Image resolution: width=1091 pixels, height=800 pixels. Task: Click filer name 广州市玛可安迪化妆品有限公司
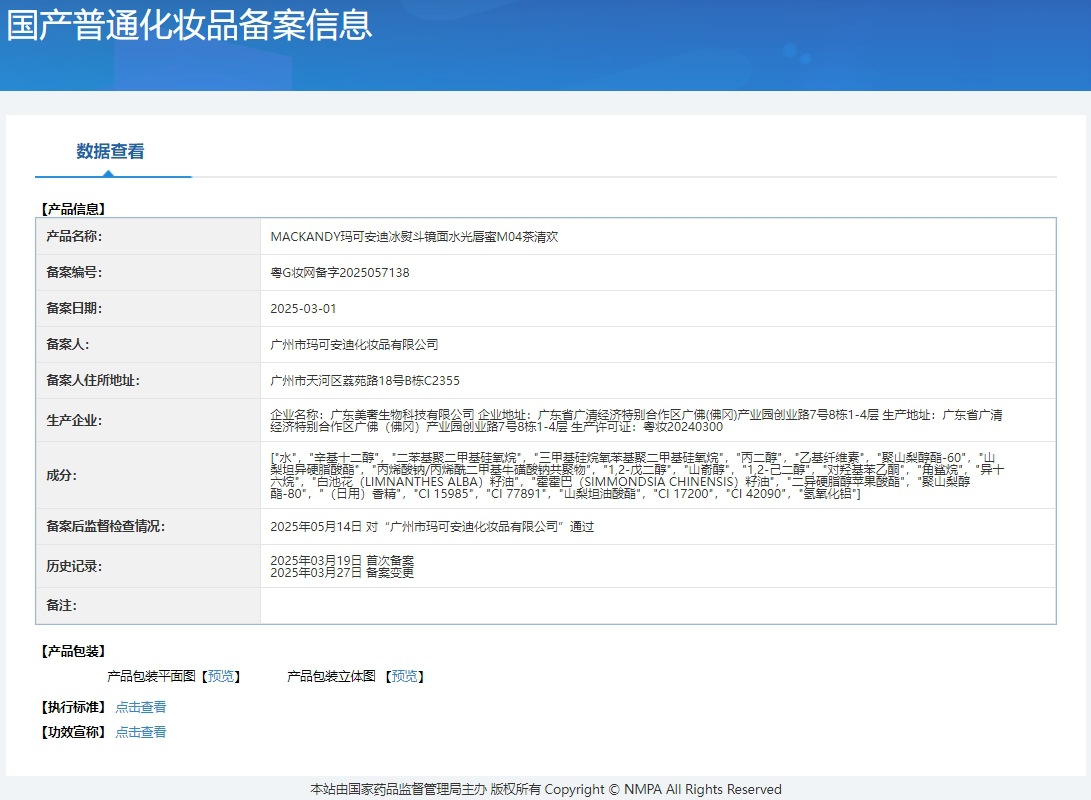click(354, 344)
